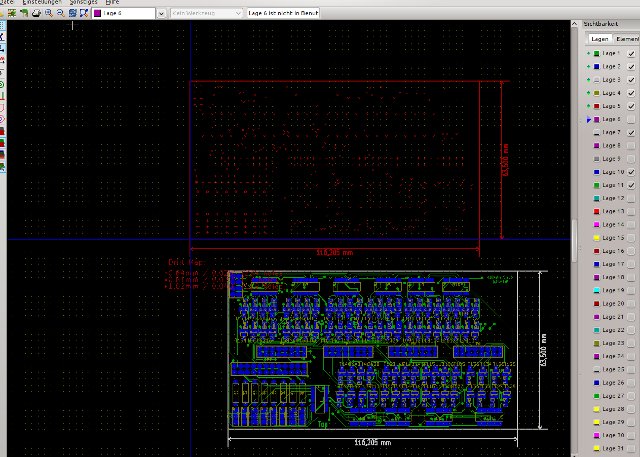Click the green arrow marker beside Lage 1
Screen dimensions: 640x457
(588, 53)
